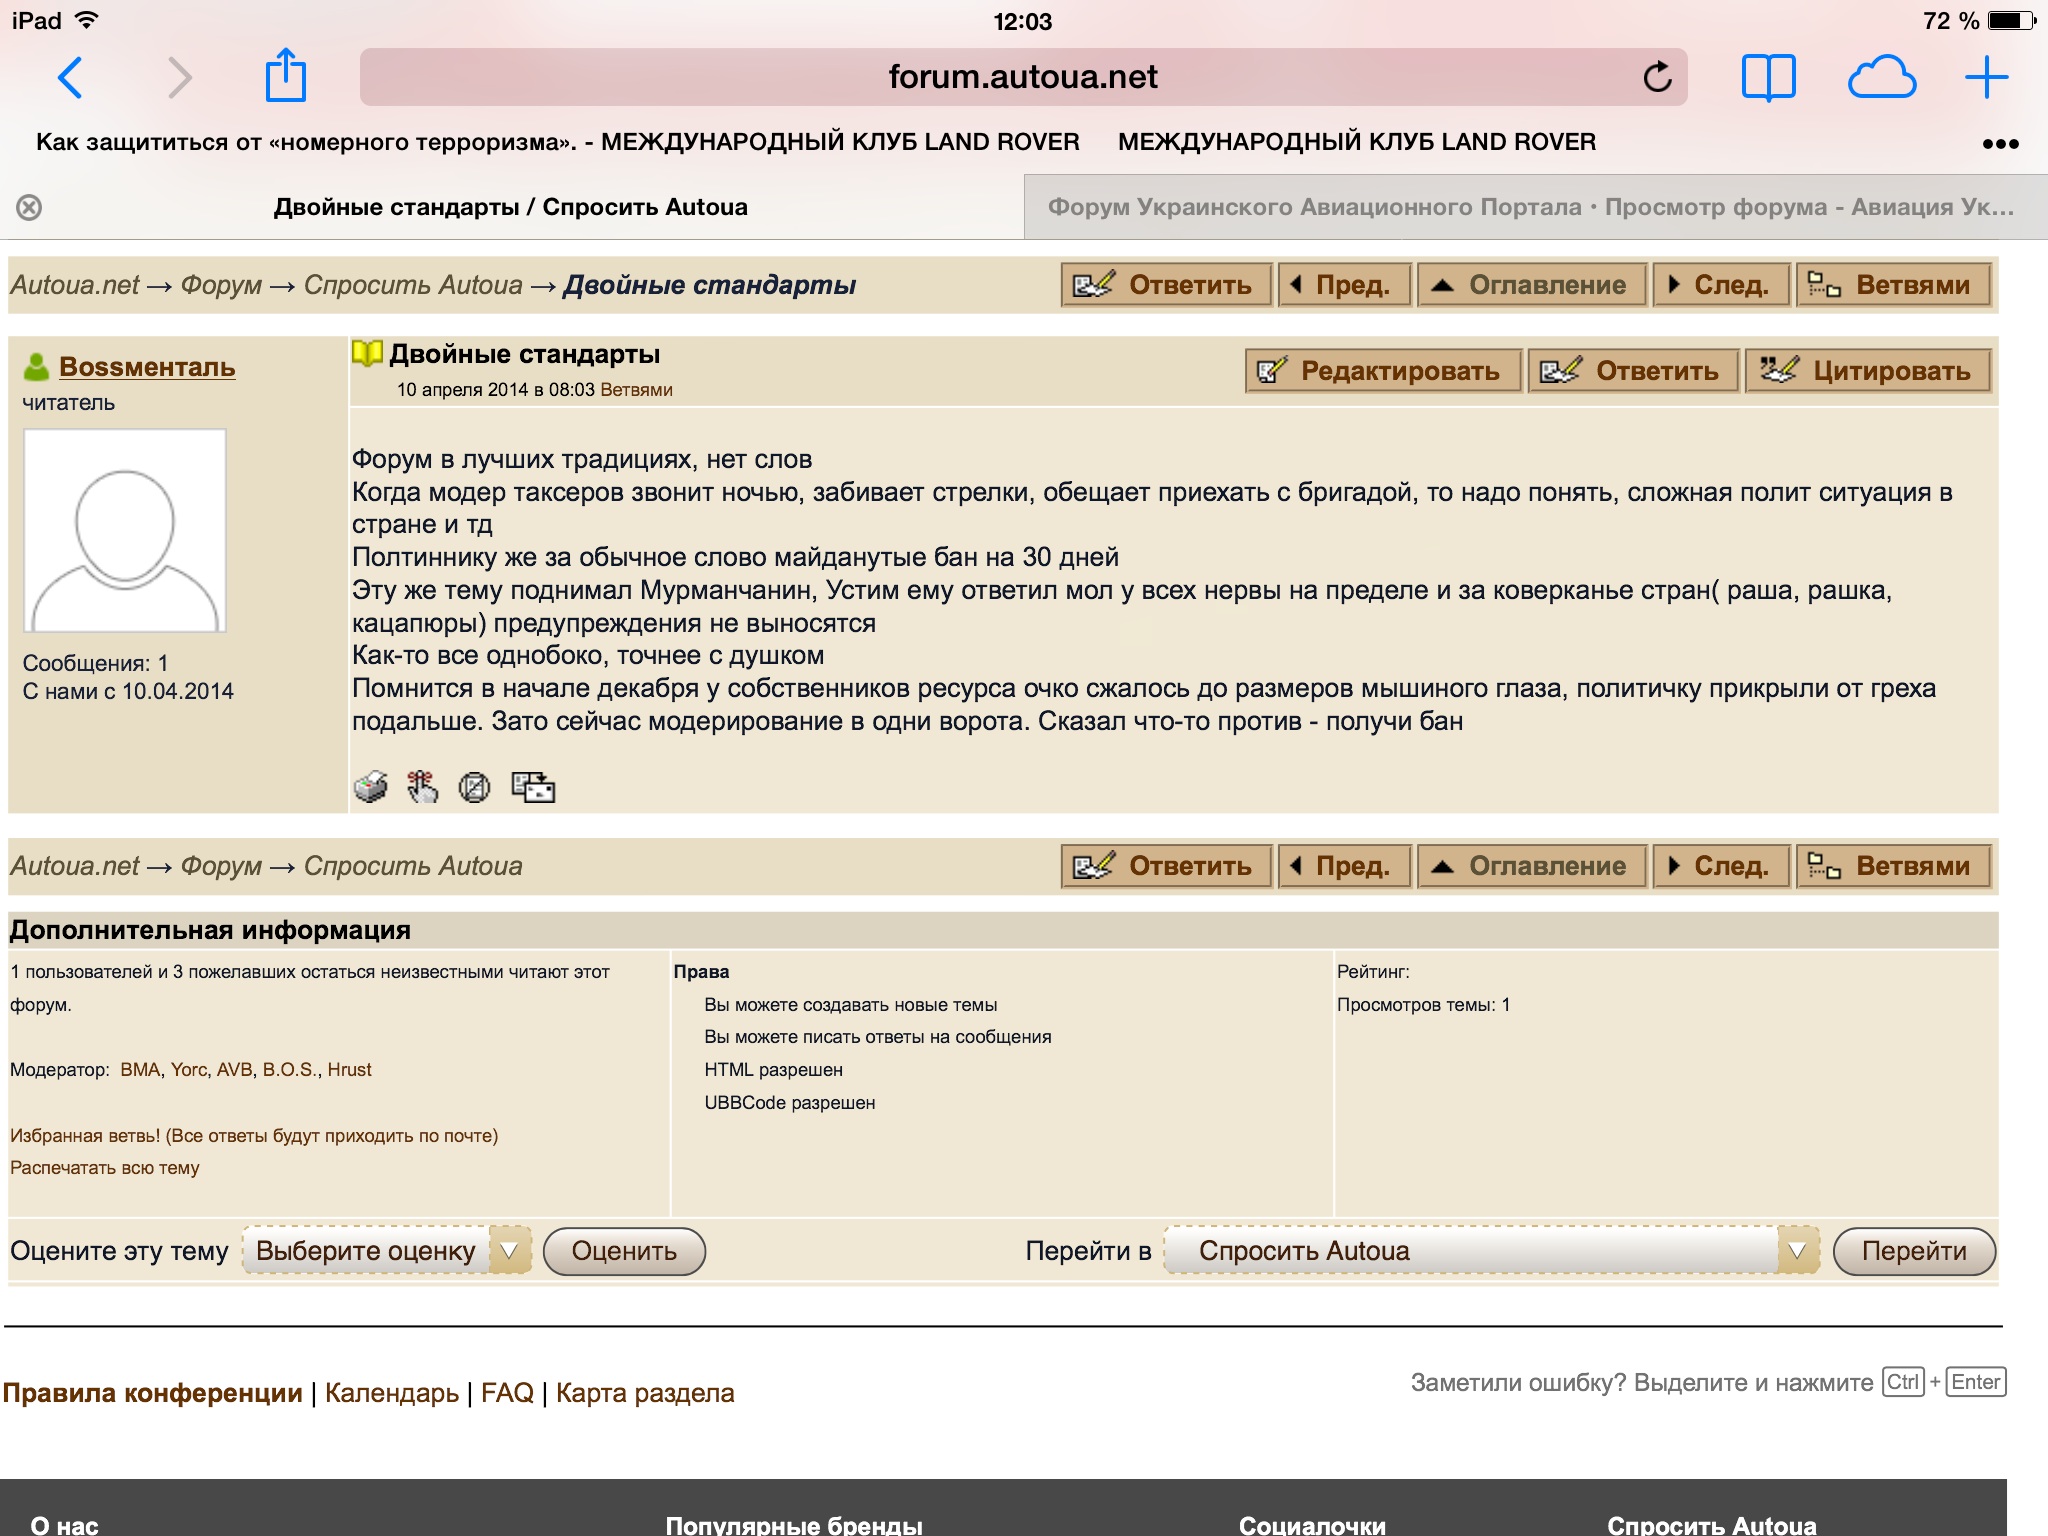Open the Bossменталь user profile link
This screenshot has height=1536, width=2048.
coord(147,367)
